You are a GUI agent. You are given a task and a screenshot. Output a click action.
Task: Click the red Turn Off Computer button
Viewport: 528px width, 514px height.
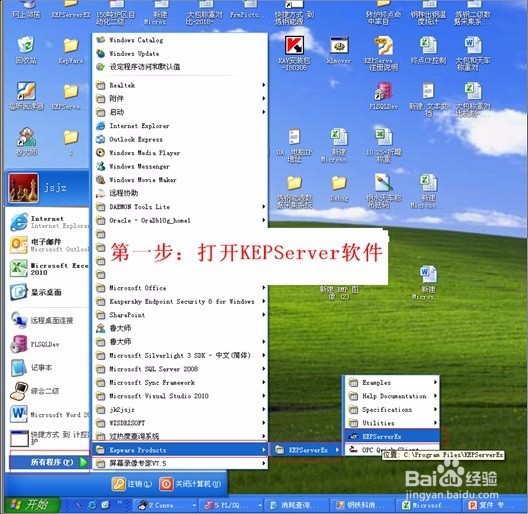166,484
